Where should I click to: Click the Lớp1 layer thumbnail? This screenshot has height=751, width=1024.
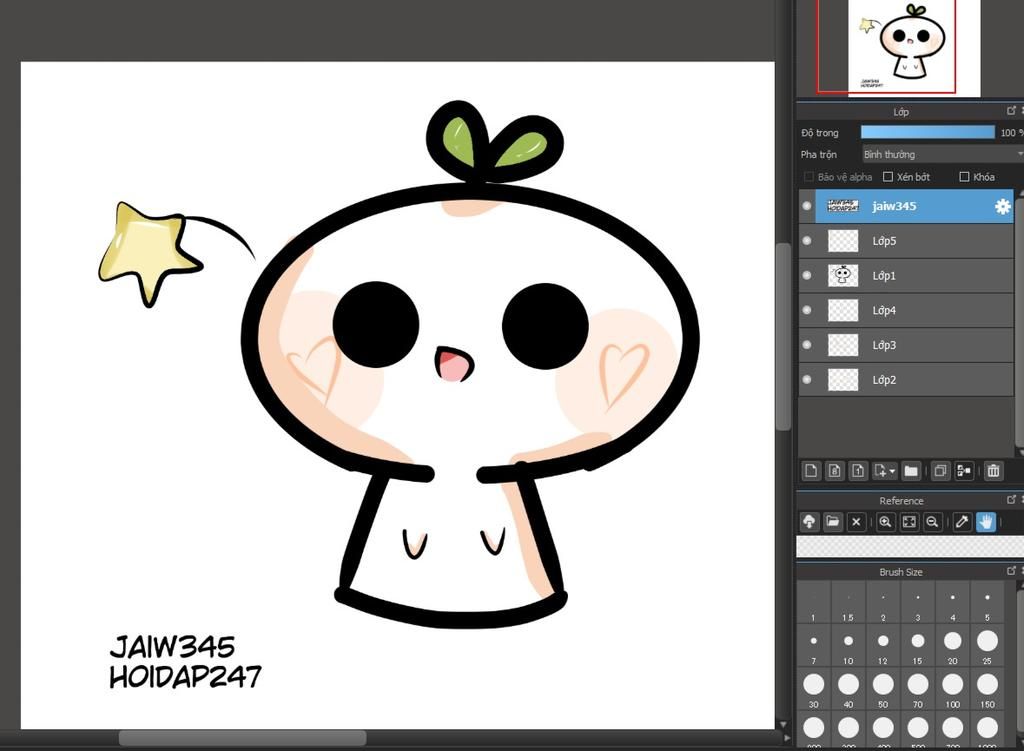(842, 276)
